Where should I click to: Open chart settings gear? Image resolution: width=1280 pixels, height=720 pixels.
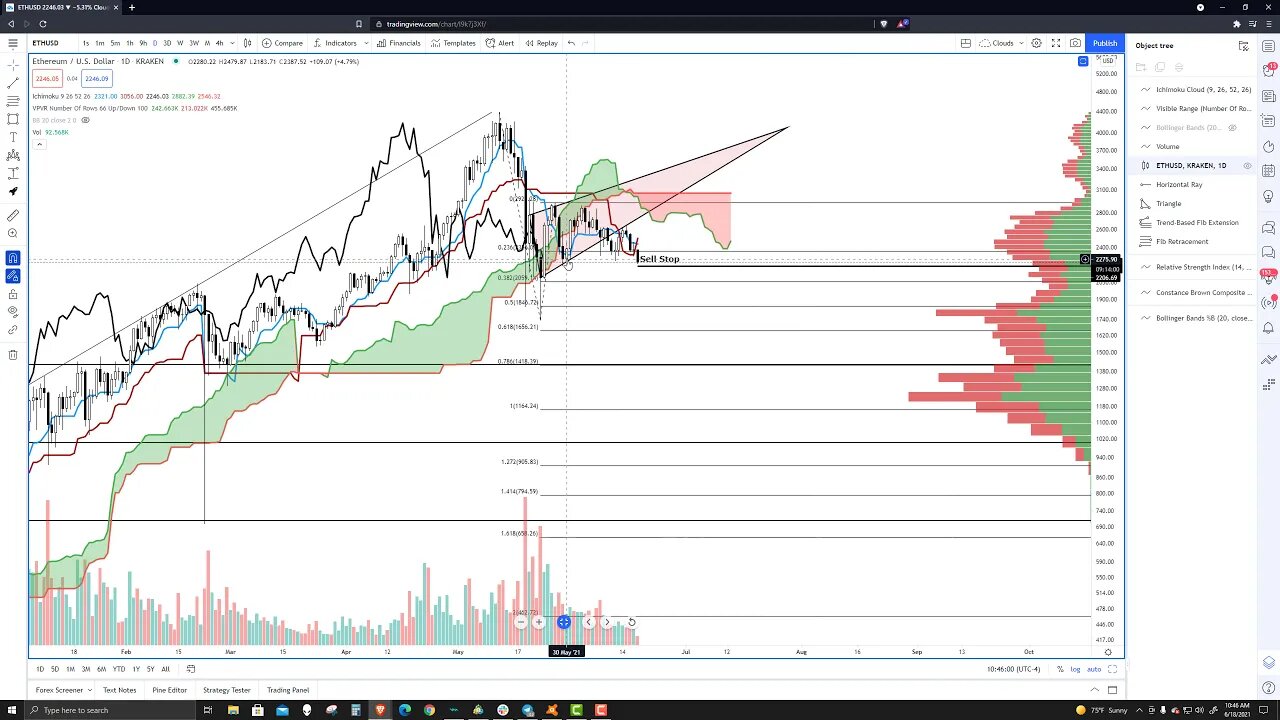coord(1036,43)
